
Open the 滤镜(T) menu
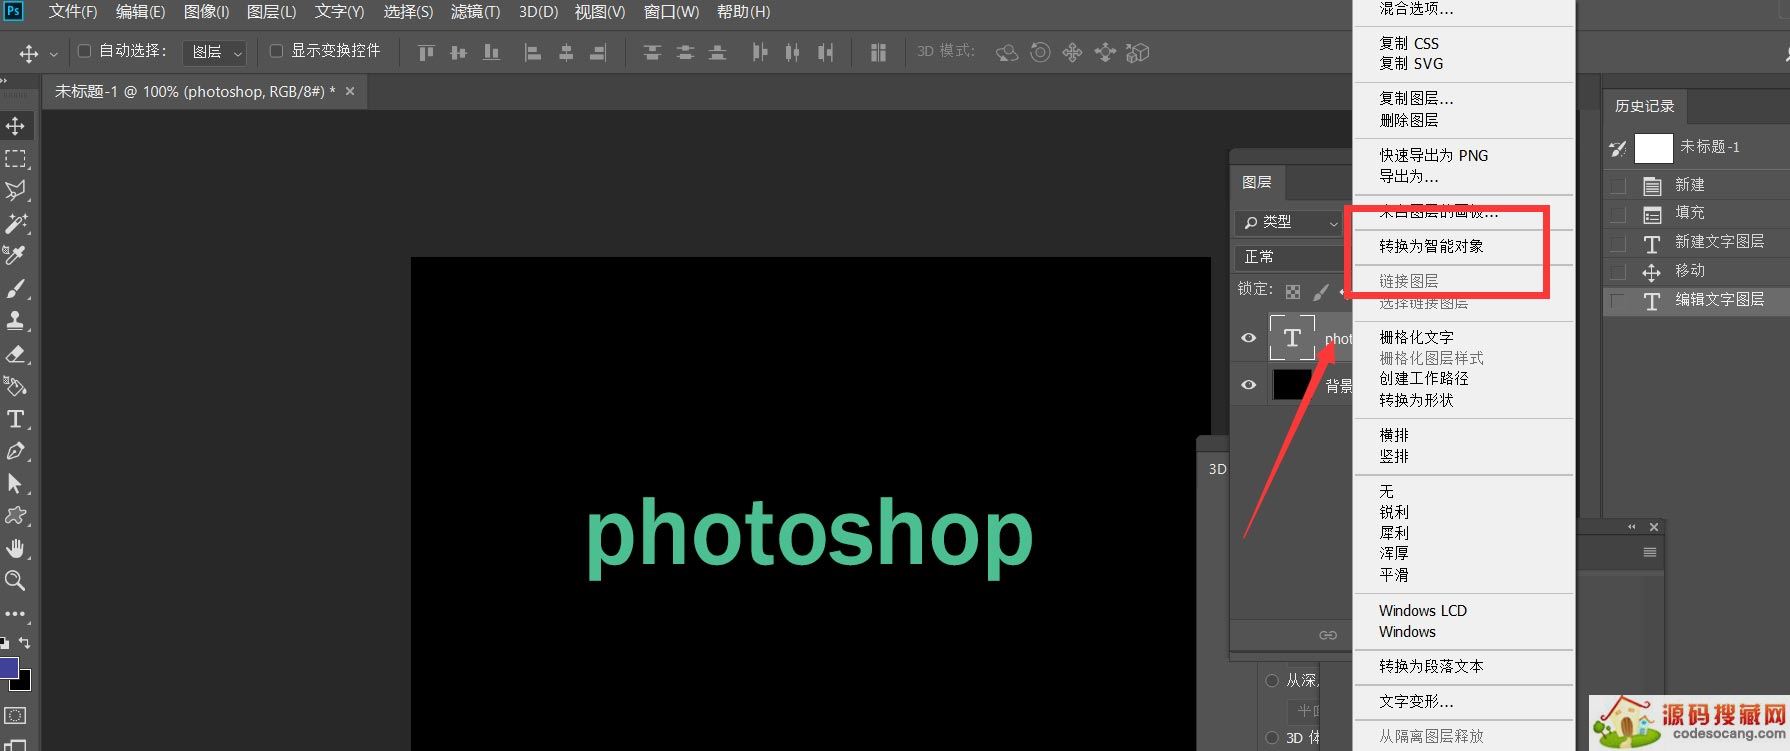coord(475,12)
